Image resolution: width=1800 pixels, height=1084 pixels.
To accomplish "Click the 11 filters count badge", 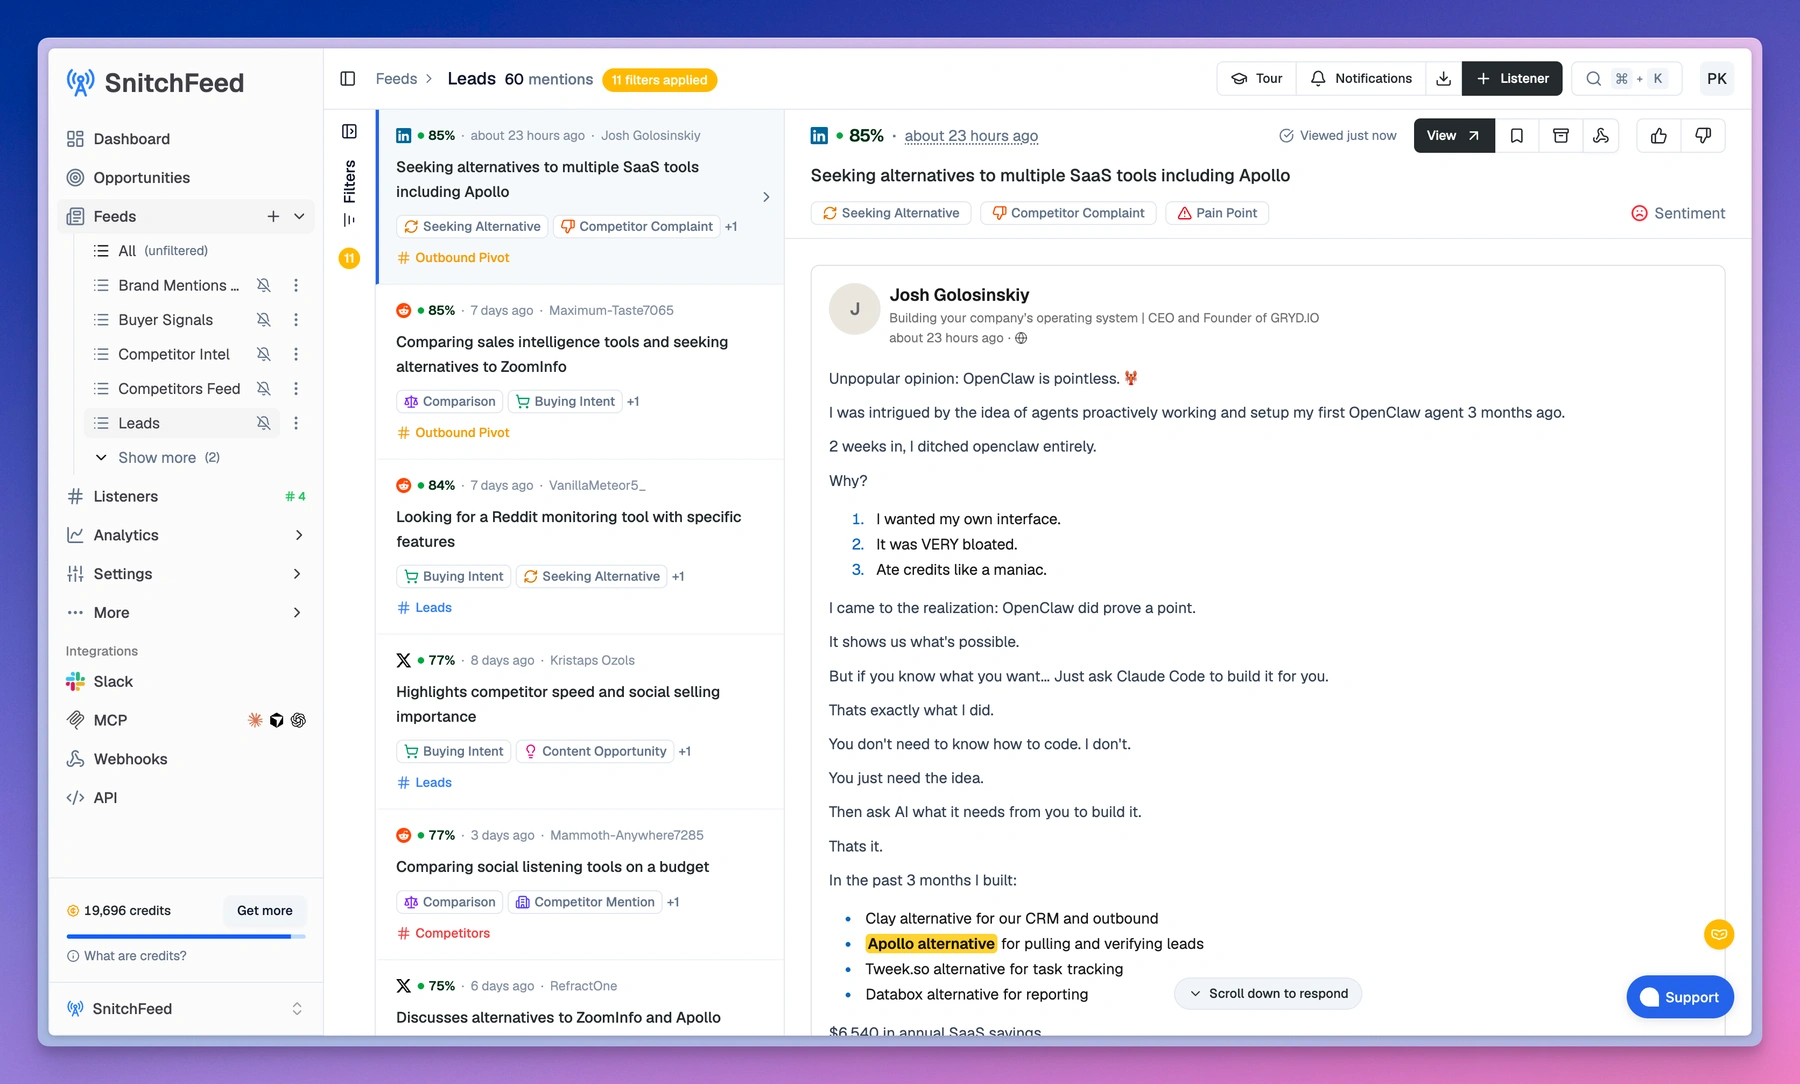I will pyautogui.click(x=349, y=258).
